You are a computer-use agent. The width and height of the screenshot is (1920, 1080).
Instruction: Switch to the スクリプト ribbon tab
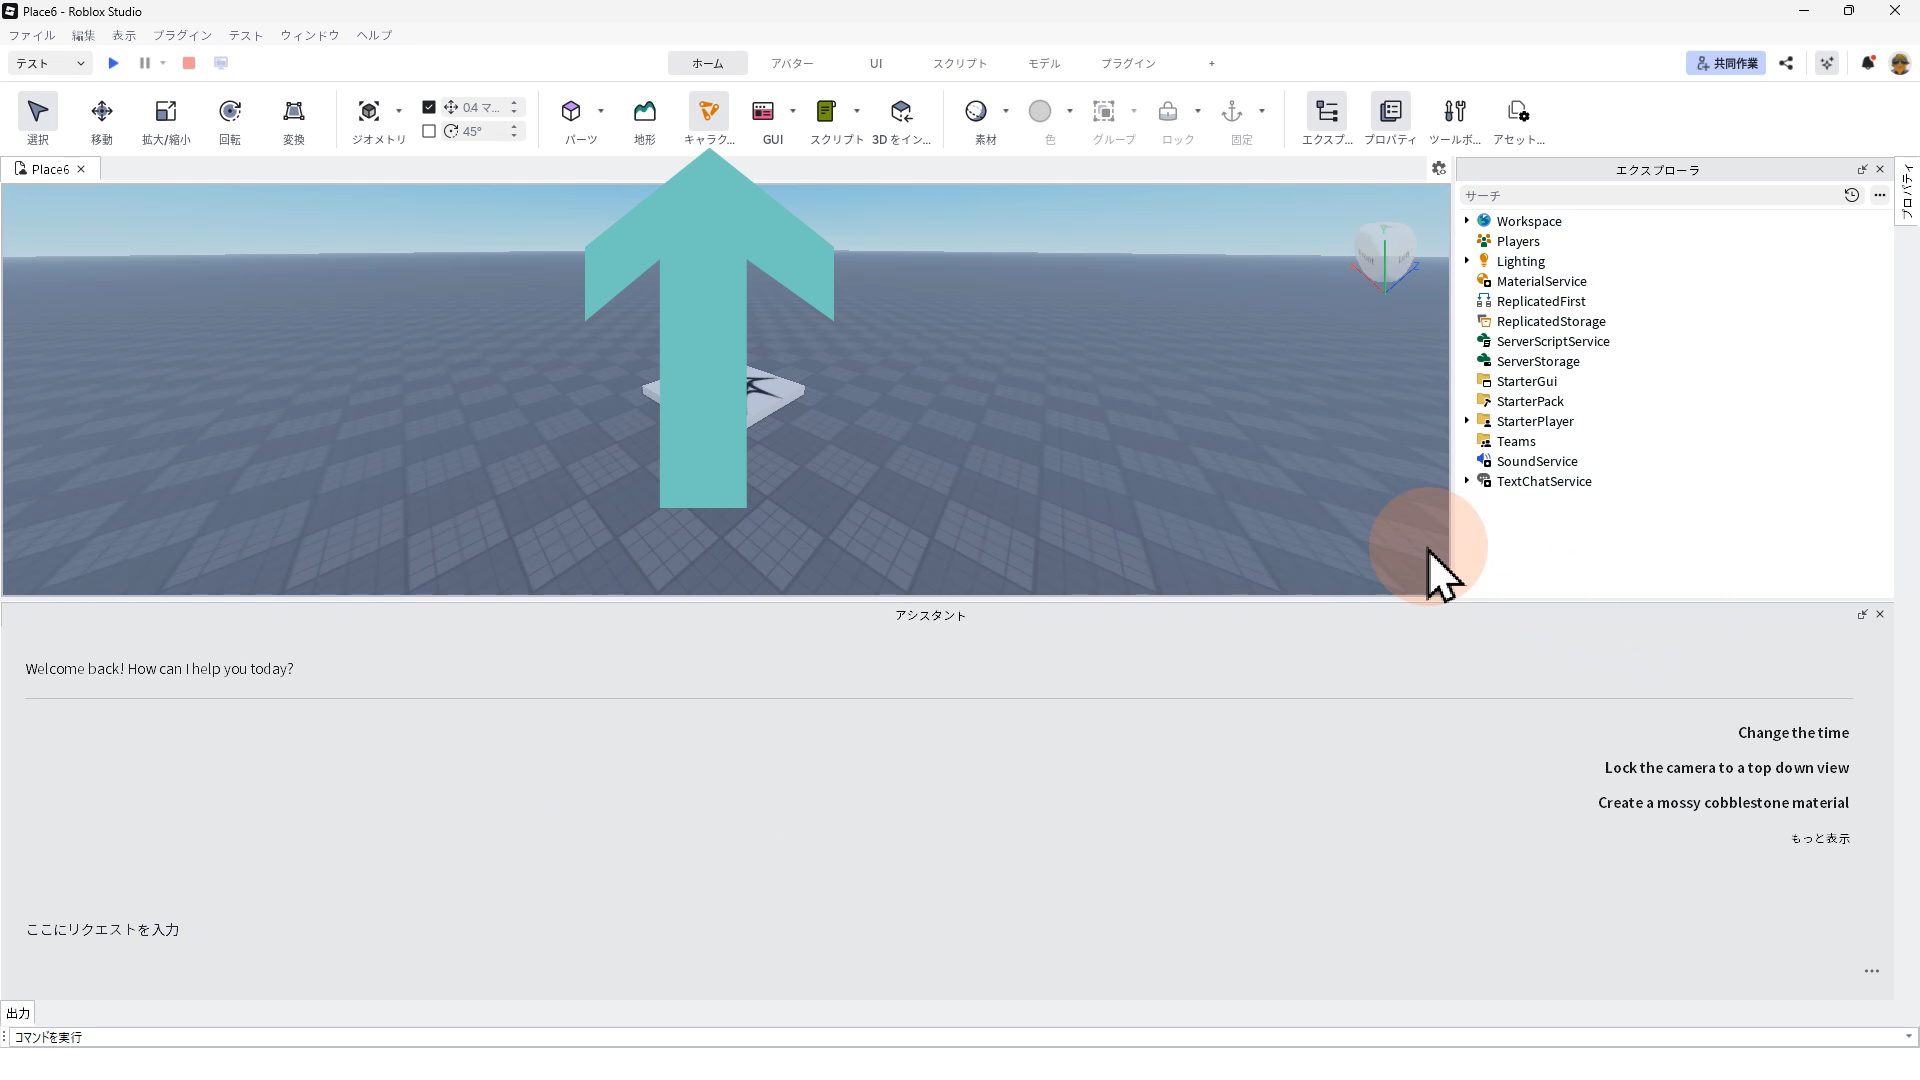pos(959,63)
